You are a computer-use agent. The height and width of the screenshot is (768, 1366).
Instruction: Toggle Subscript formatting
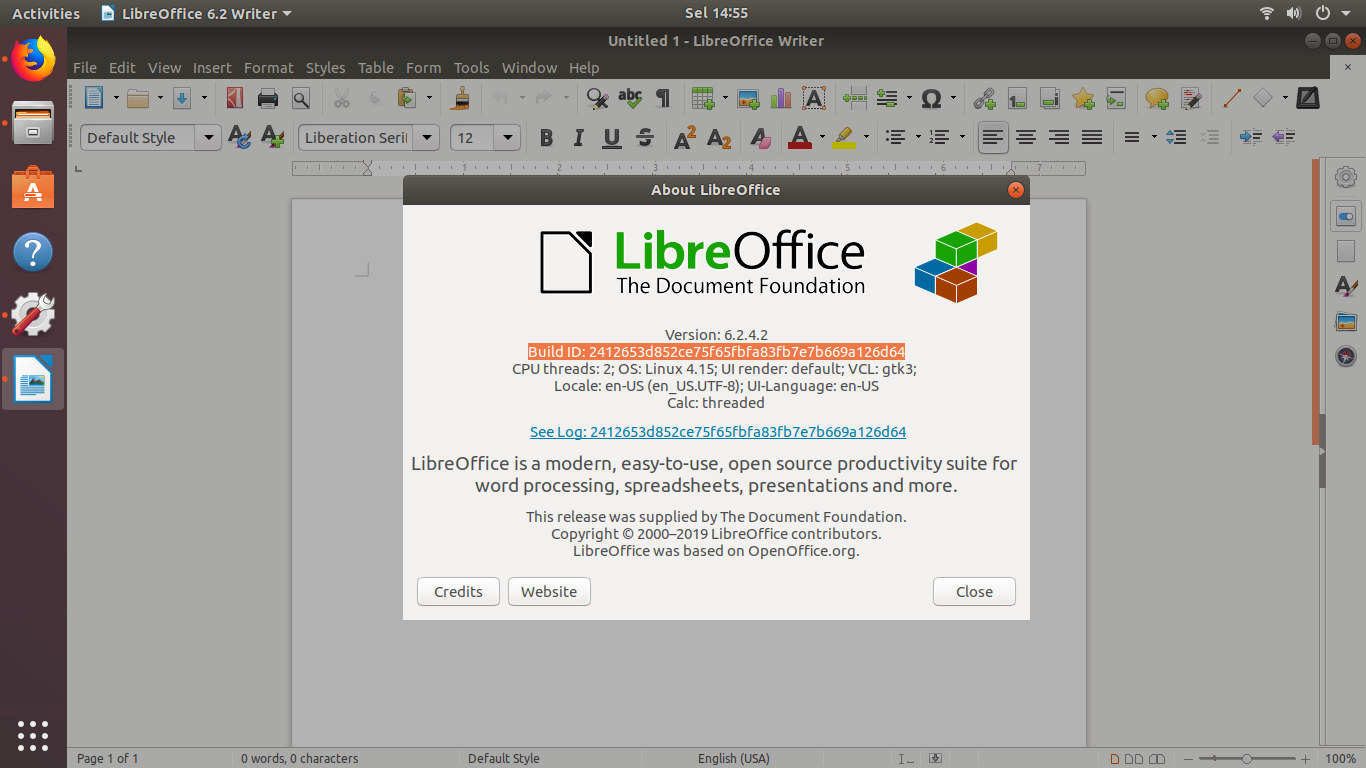click(x=718, y=137)
